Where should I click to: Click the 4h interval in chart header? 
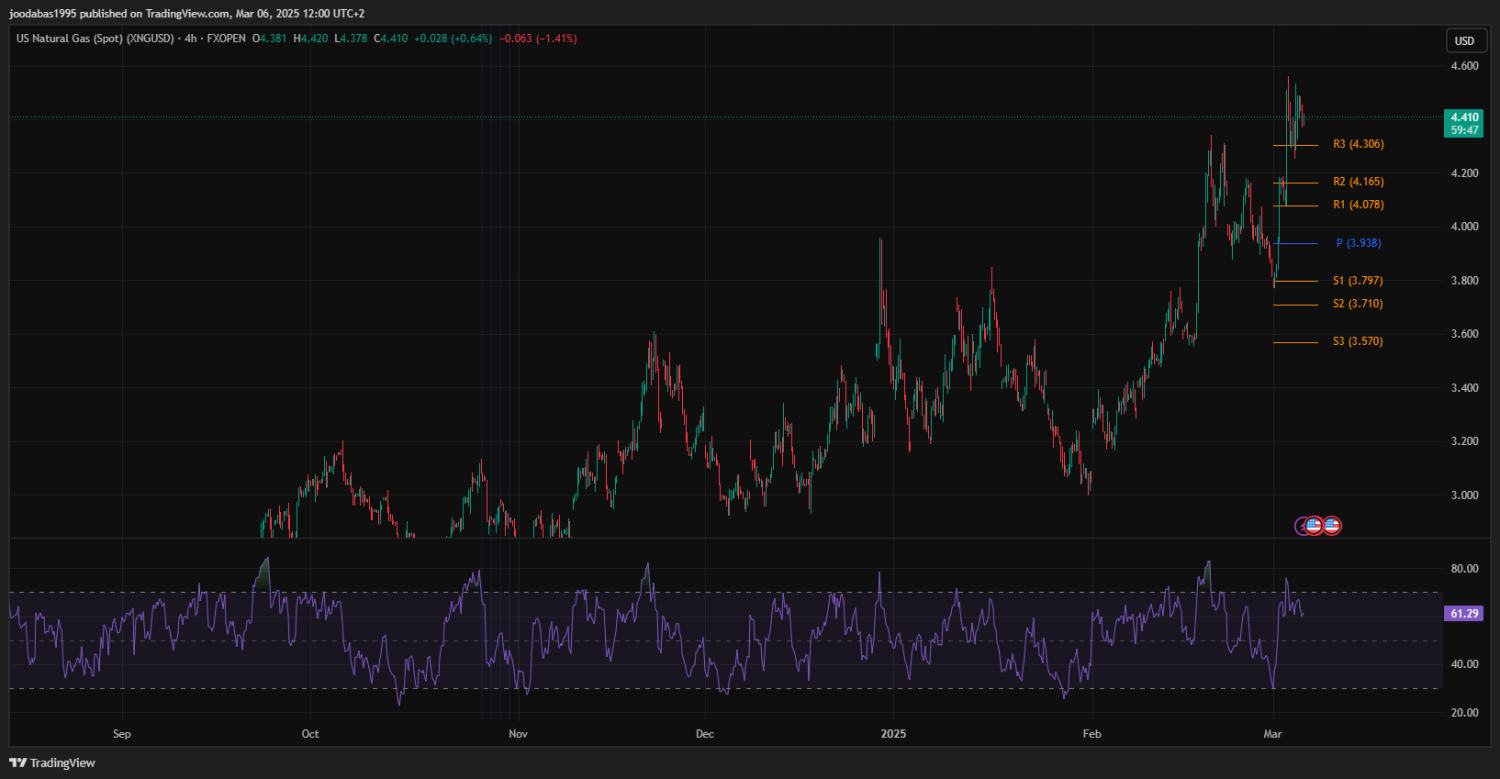(188, 38)
